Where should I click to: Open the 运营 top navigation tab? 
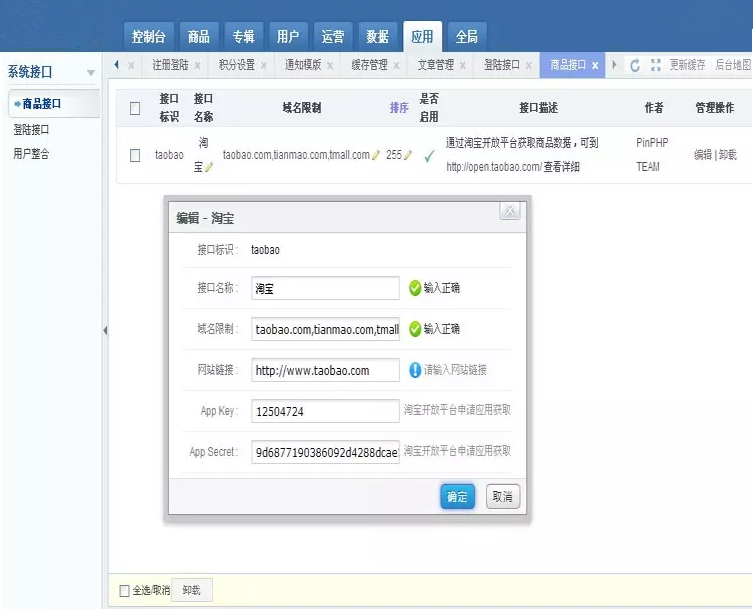tap(333, 37)
